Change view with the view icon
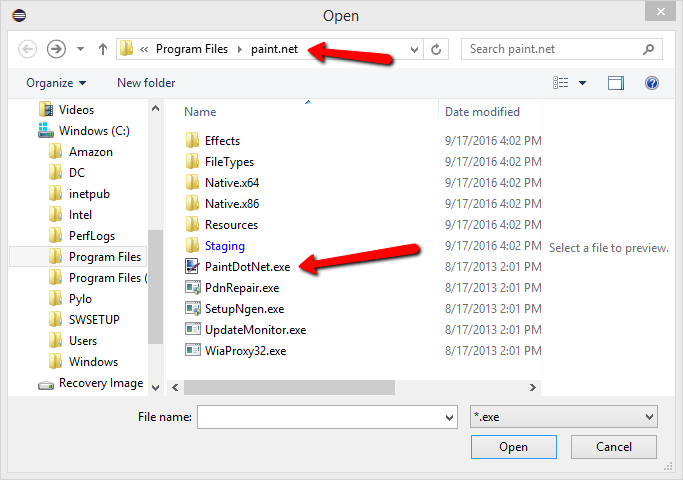Screen dimensions: 683x480 (x=561, y=83)
